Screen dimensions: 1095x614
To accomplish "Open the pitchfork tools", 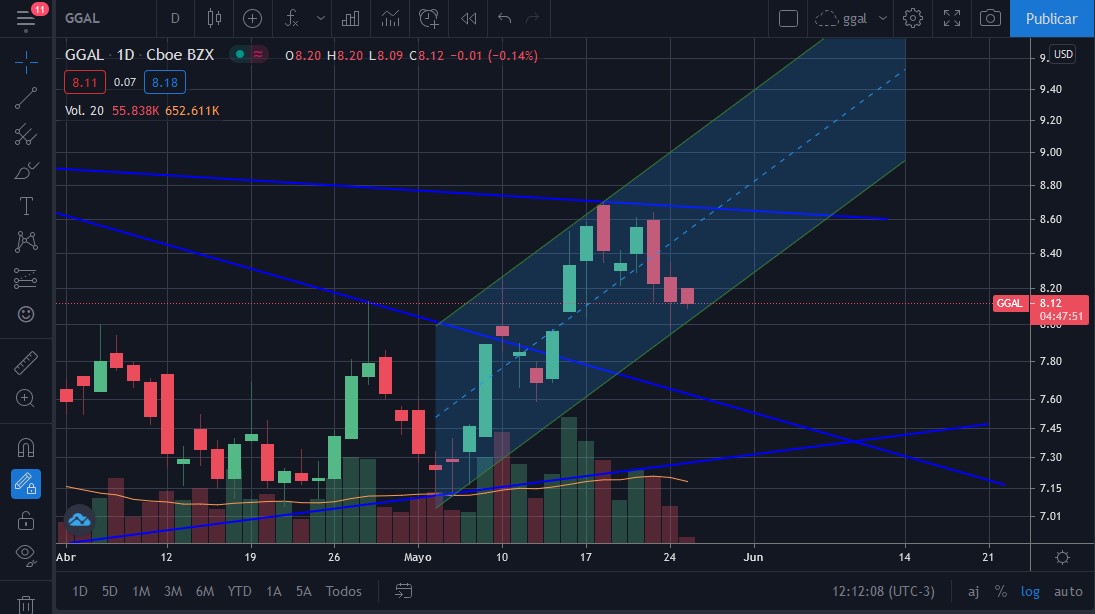I will coord(26,135).
